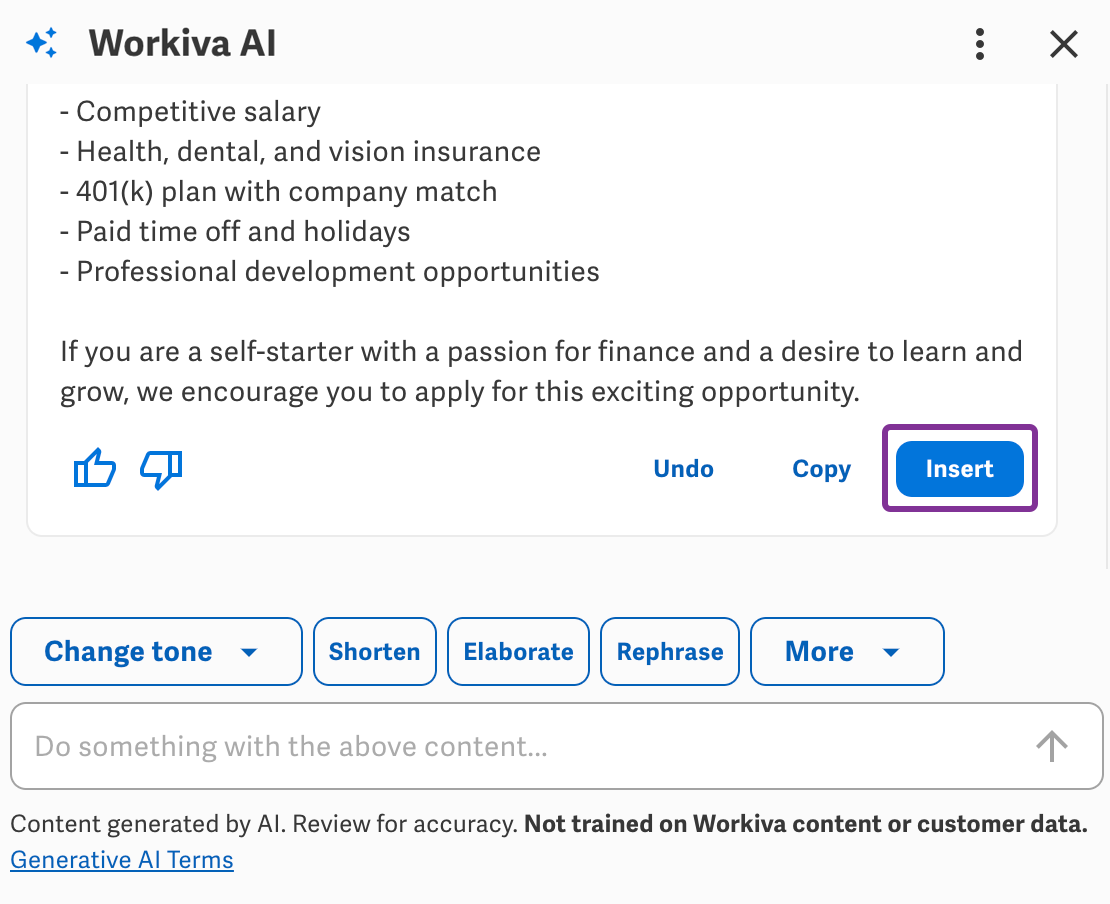1110x904 pixels.
Task: Click Rephrase to rewrite the content
Action: [669, 651]
